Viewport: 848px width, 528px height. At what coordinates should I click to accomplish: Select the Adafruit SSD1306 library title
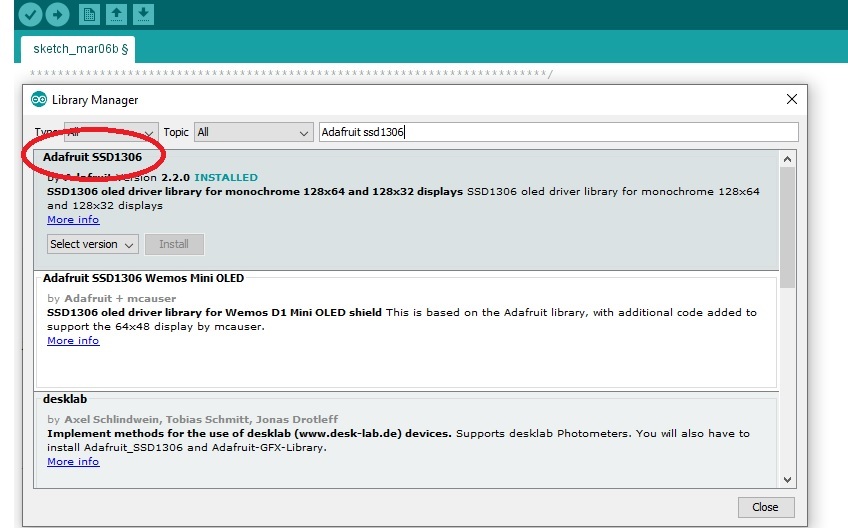coord(92,157)
